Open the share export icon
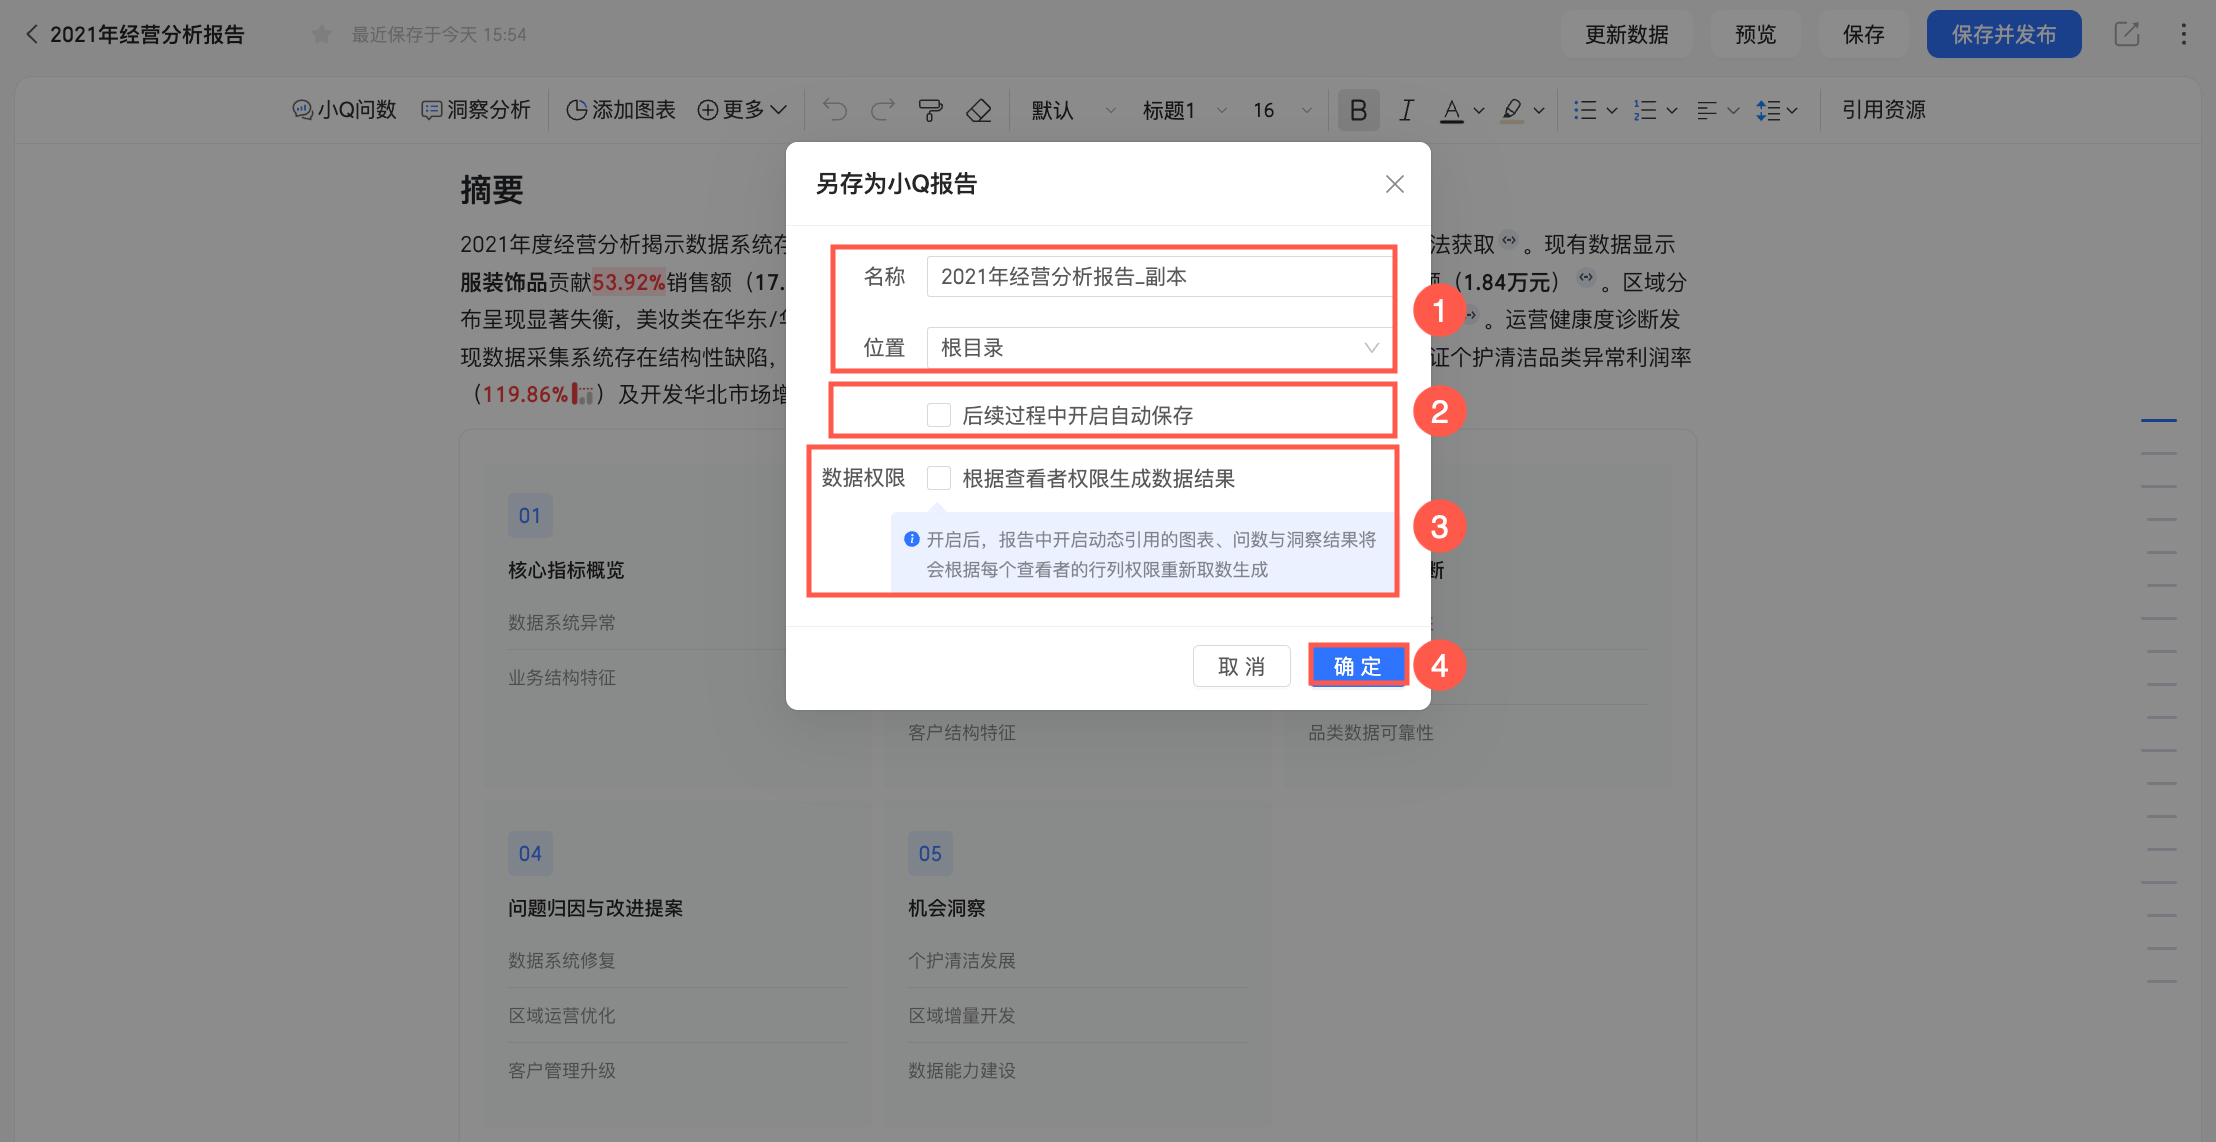This screenshot has width=2216, height=1142. coord(2127,34)
